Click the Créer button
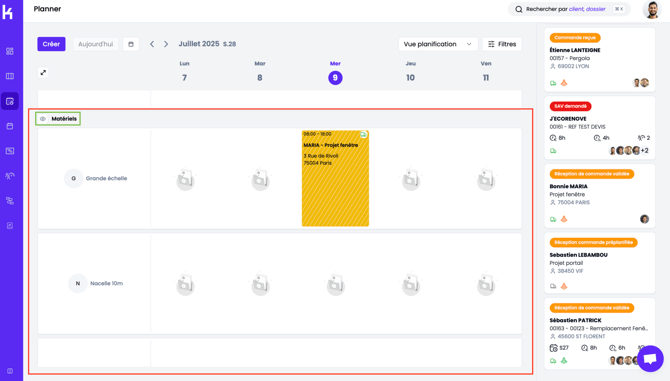The image size is (670, 381). 51,44
